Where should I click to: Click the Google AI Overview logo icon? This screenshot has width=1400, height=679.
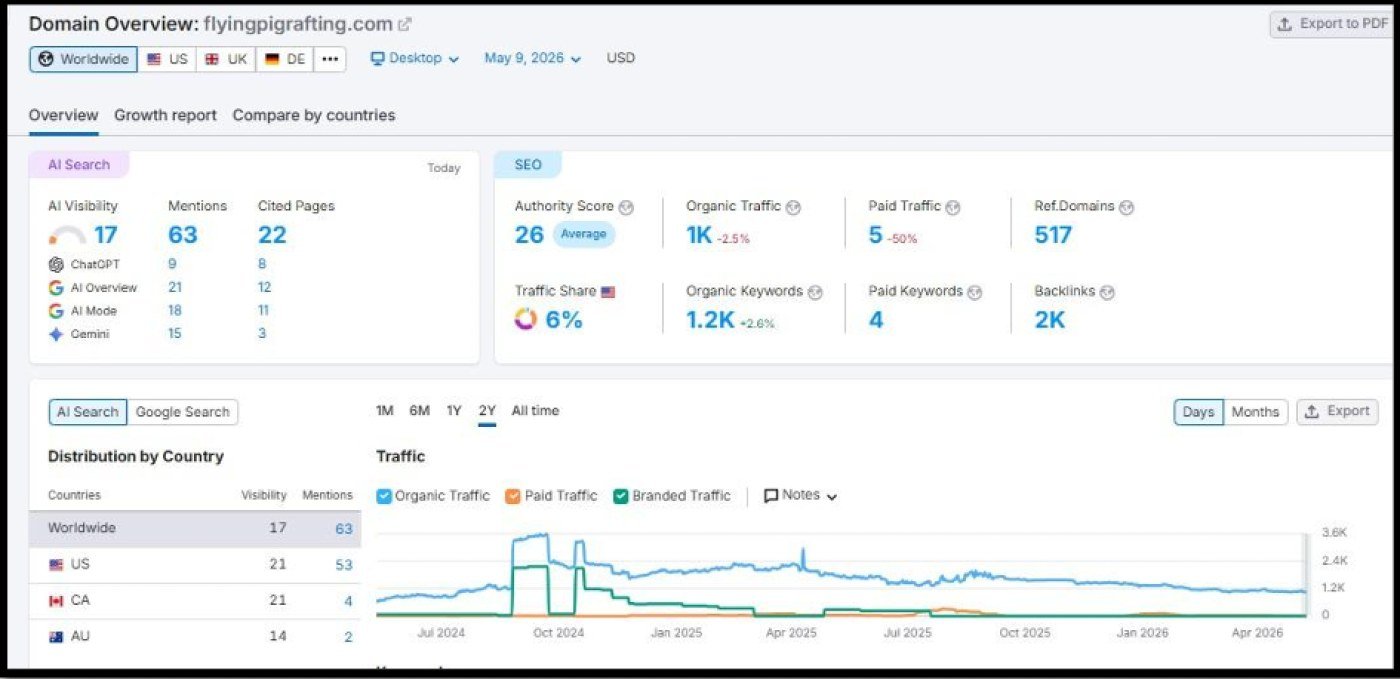click(x=56, y=288)
